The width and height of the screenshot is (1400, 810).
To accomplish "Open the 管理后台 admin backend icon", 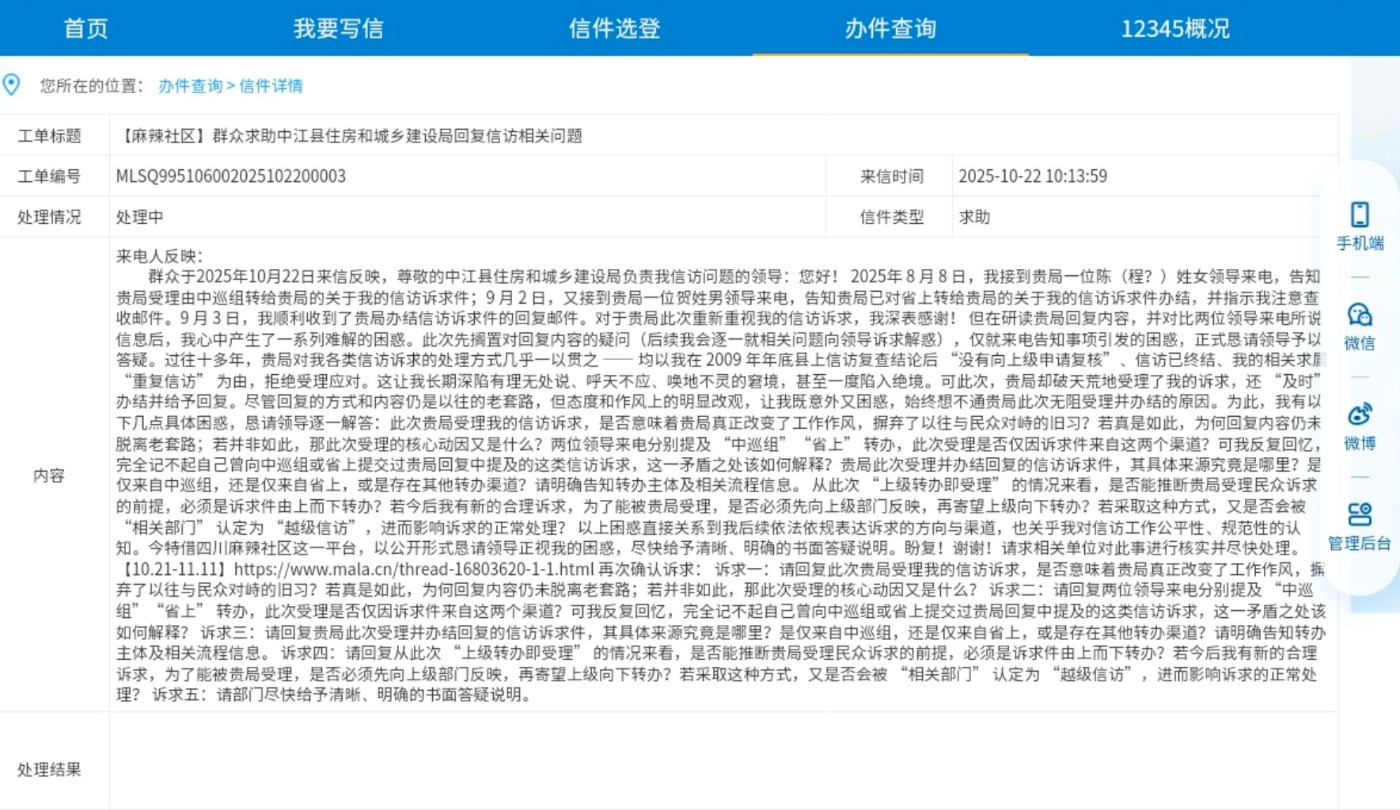I will coord(1359,525).
